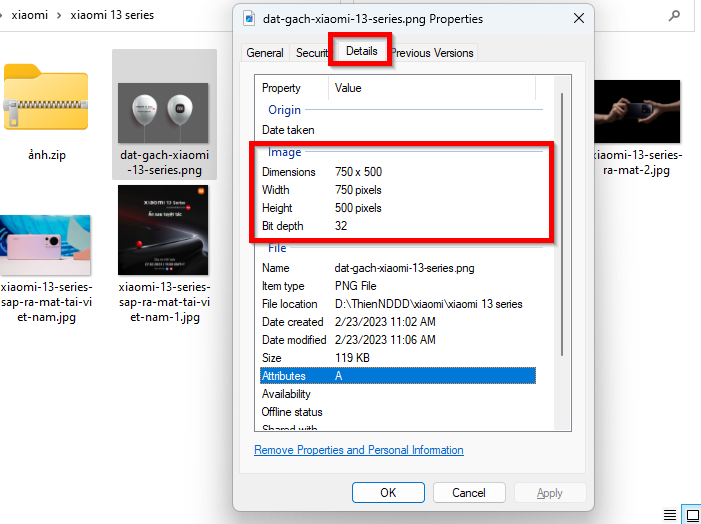
Task: Select the Date created row
Action: (x=398, y=322)
